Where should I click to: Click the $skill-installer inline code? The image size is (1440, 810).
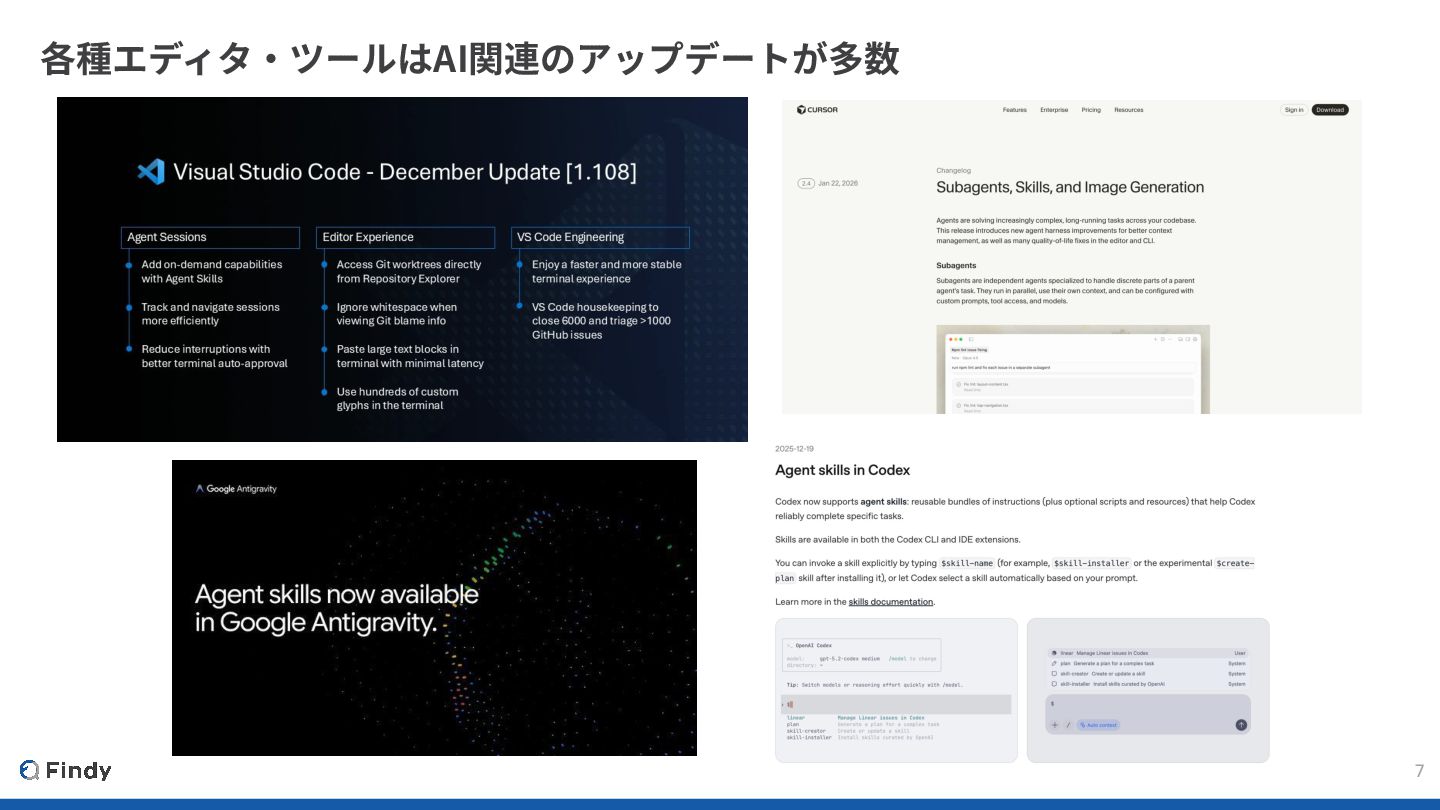pyautogui.click(x=1091, y=563)
